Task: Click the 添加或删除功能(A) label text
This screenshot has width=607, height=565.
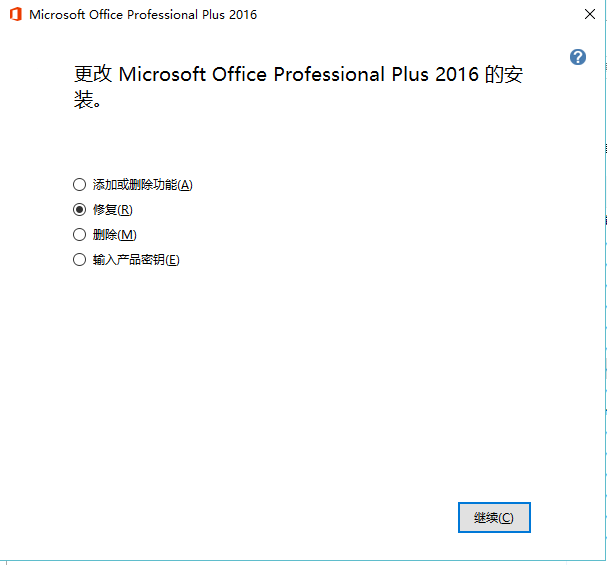Action: click(142, 185)
